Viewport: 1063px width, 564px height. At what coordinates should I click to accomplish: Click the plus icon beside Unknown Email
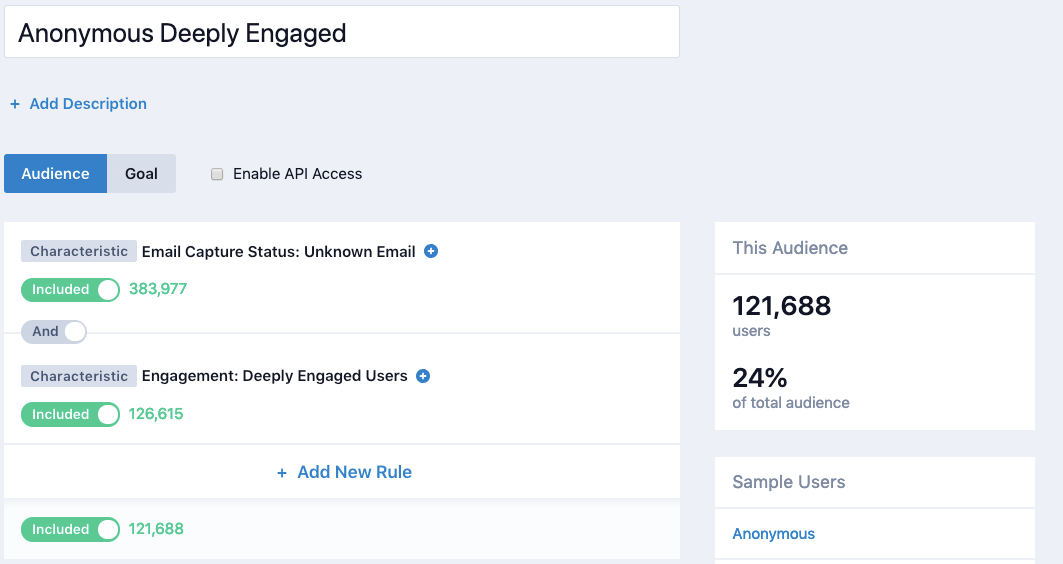point(431,252)
